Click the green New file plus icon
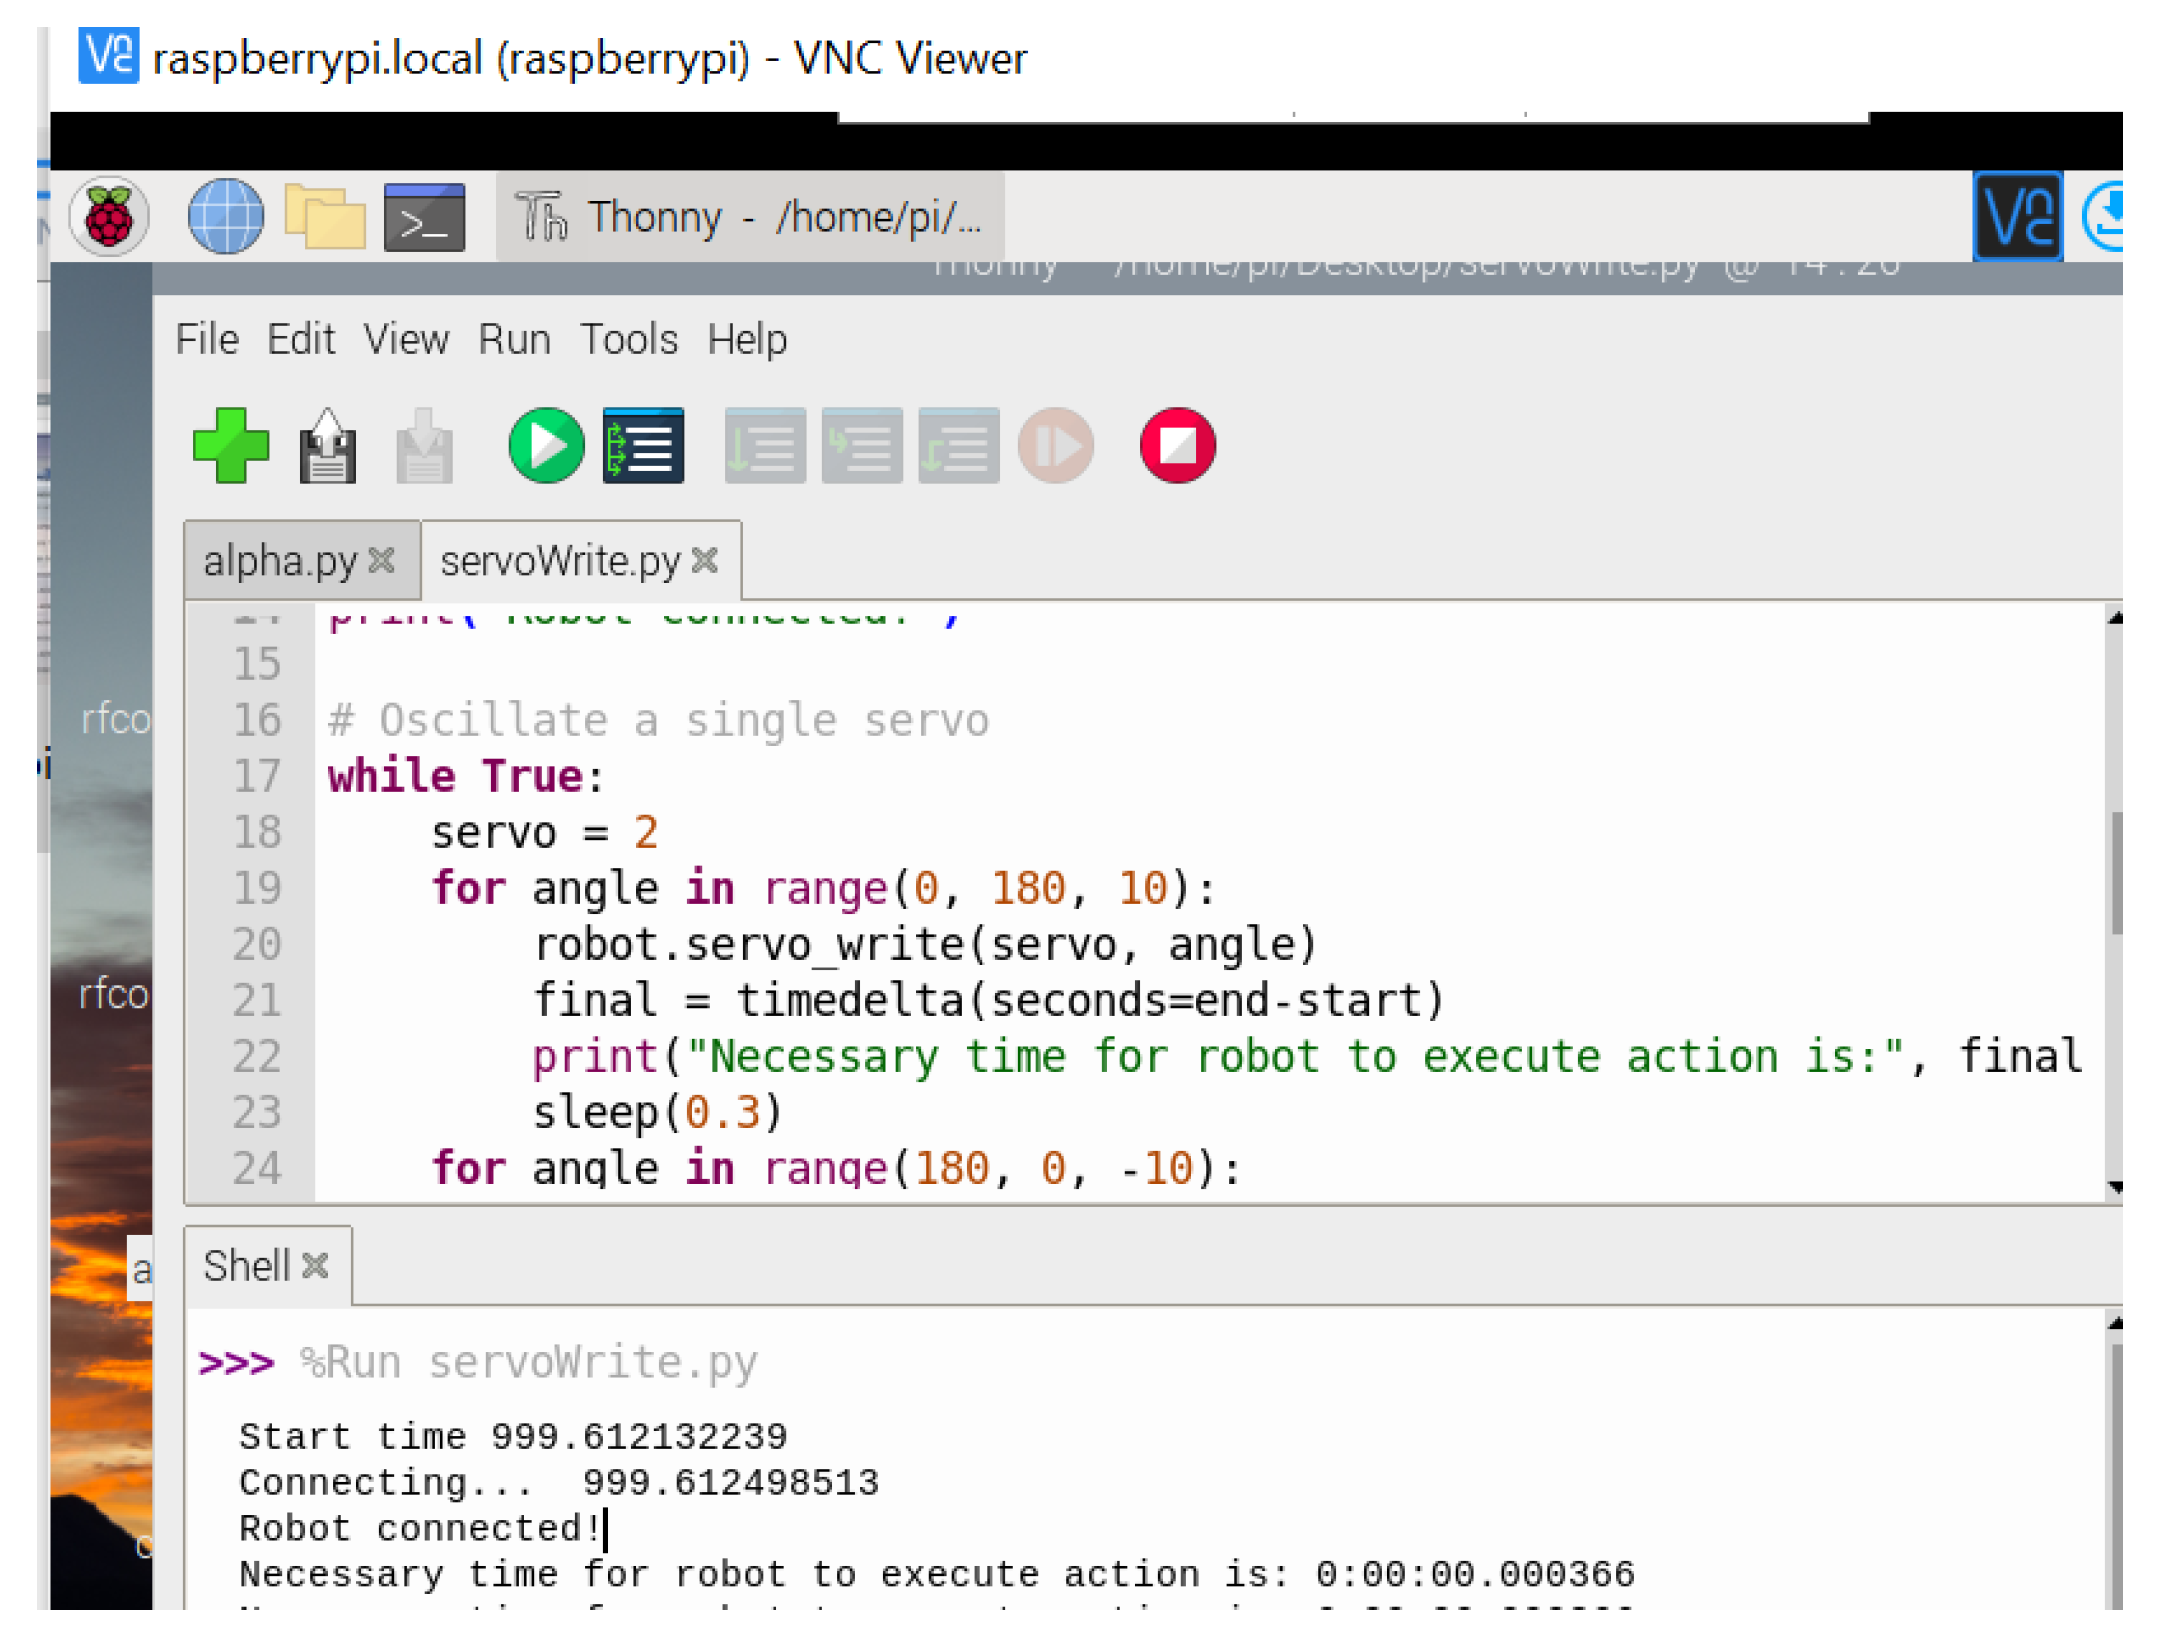Screen dimensions: 2166x1647 [x=230, y=446]
